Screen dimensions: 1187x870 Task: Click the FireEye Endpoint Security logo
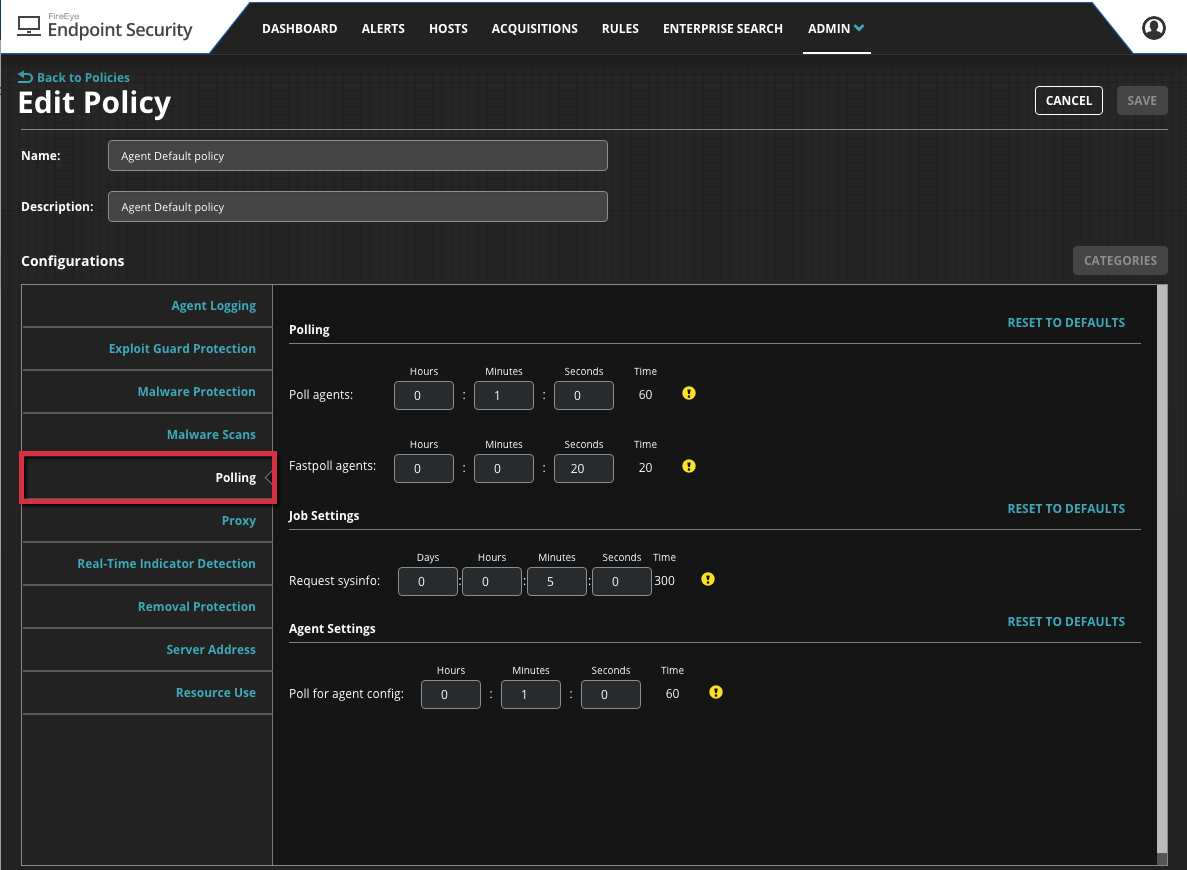pyautogui.click(x=104, y=27)
